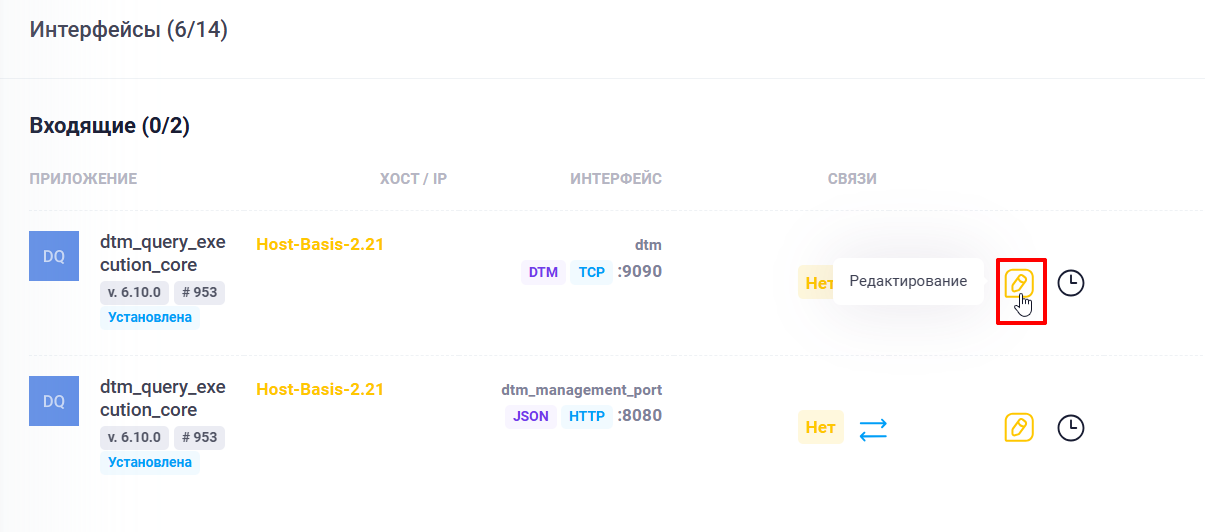Click the edit pencil icon for dtm interface
This screenshot has width=1205, height=532.
[x=1019, y=283]
